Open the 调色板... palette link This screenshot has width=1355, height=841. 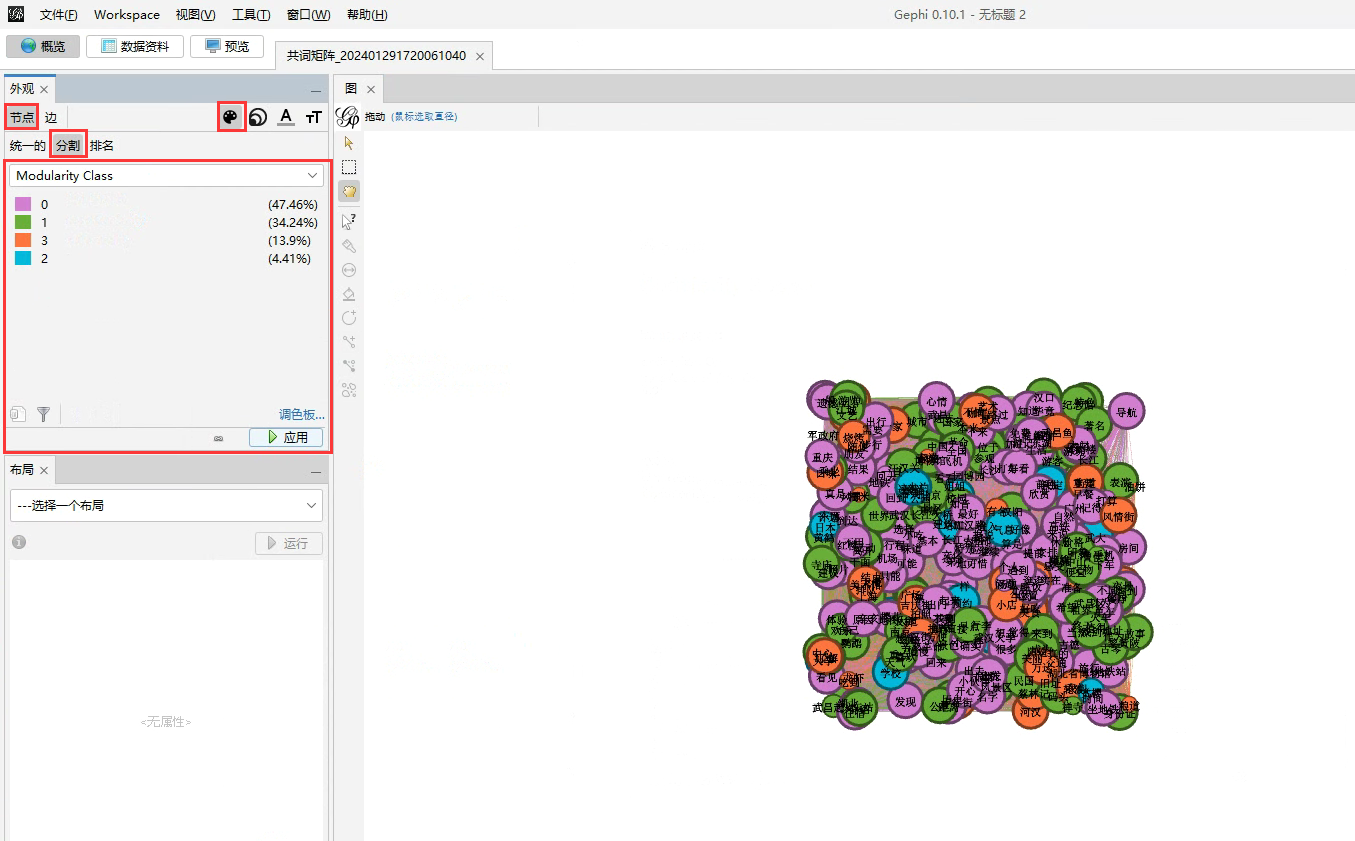(301, 414)
